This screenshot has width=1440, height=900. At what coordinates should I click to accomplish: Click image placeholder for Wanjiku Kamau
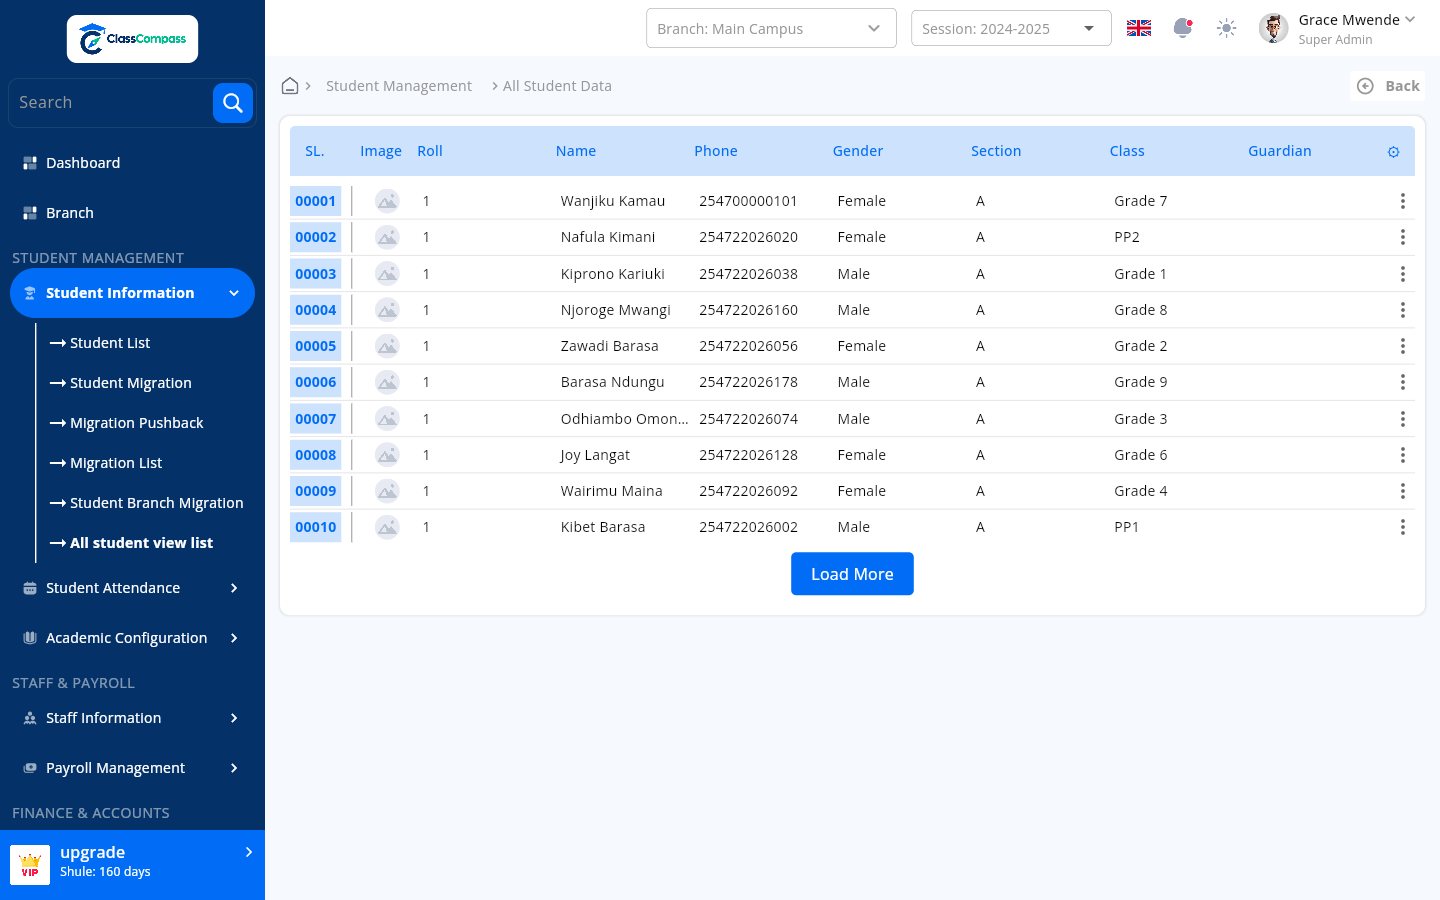387,201
